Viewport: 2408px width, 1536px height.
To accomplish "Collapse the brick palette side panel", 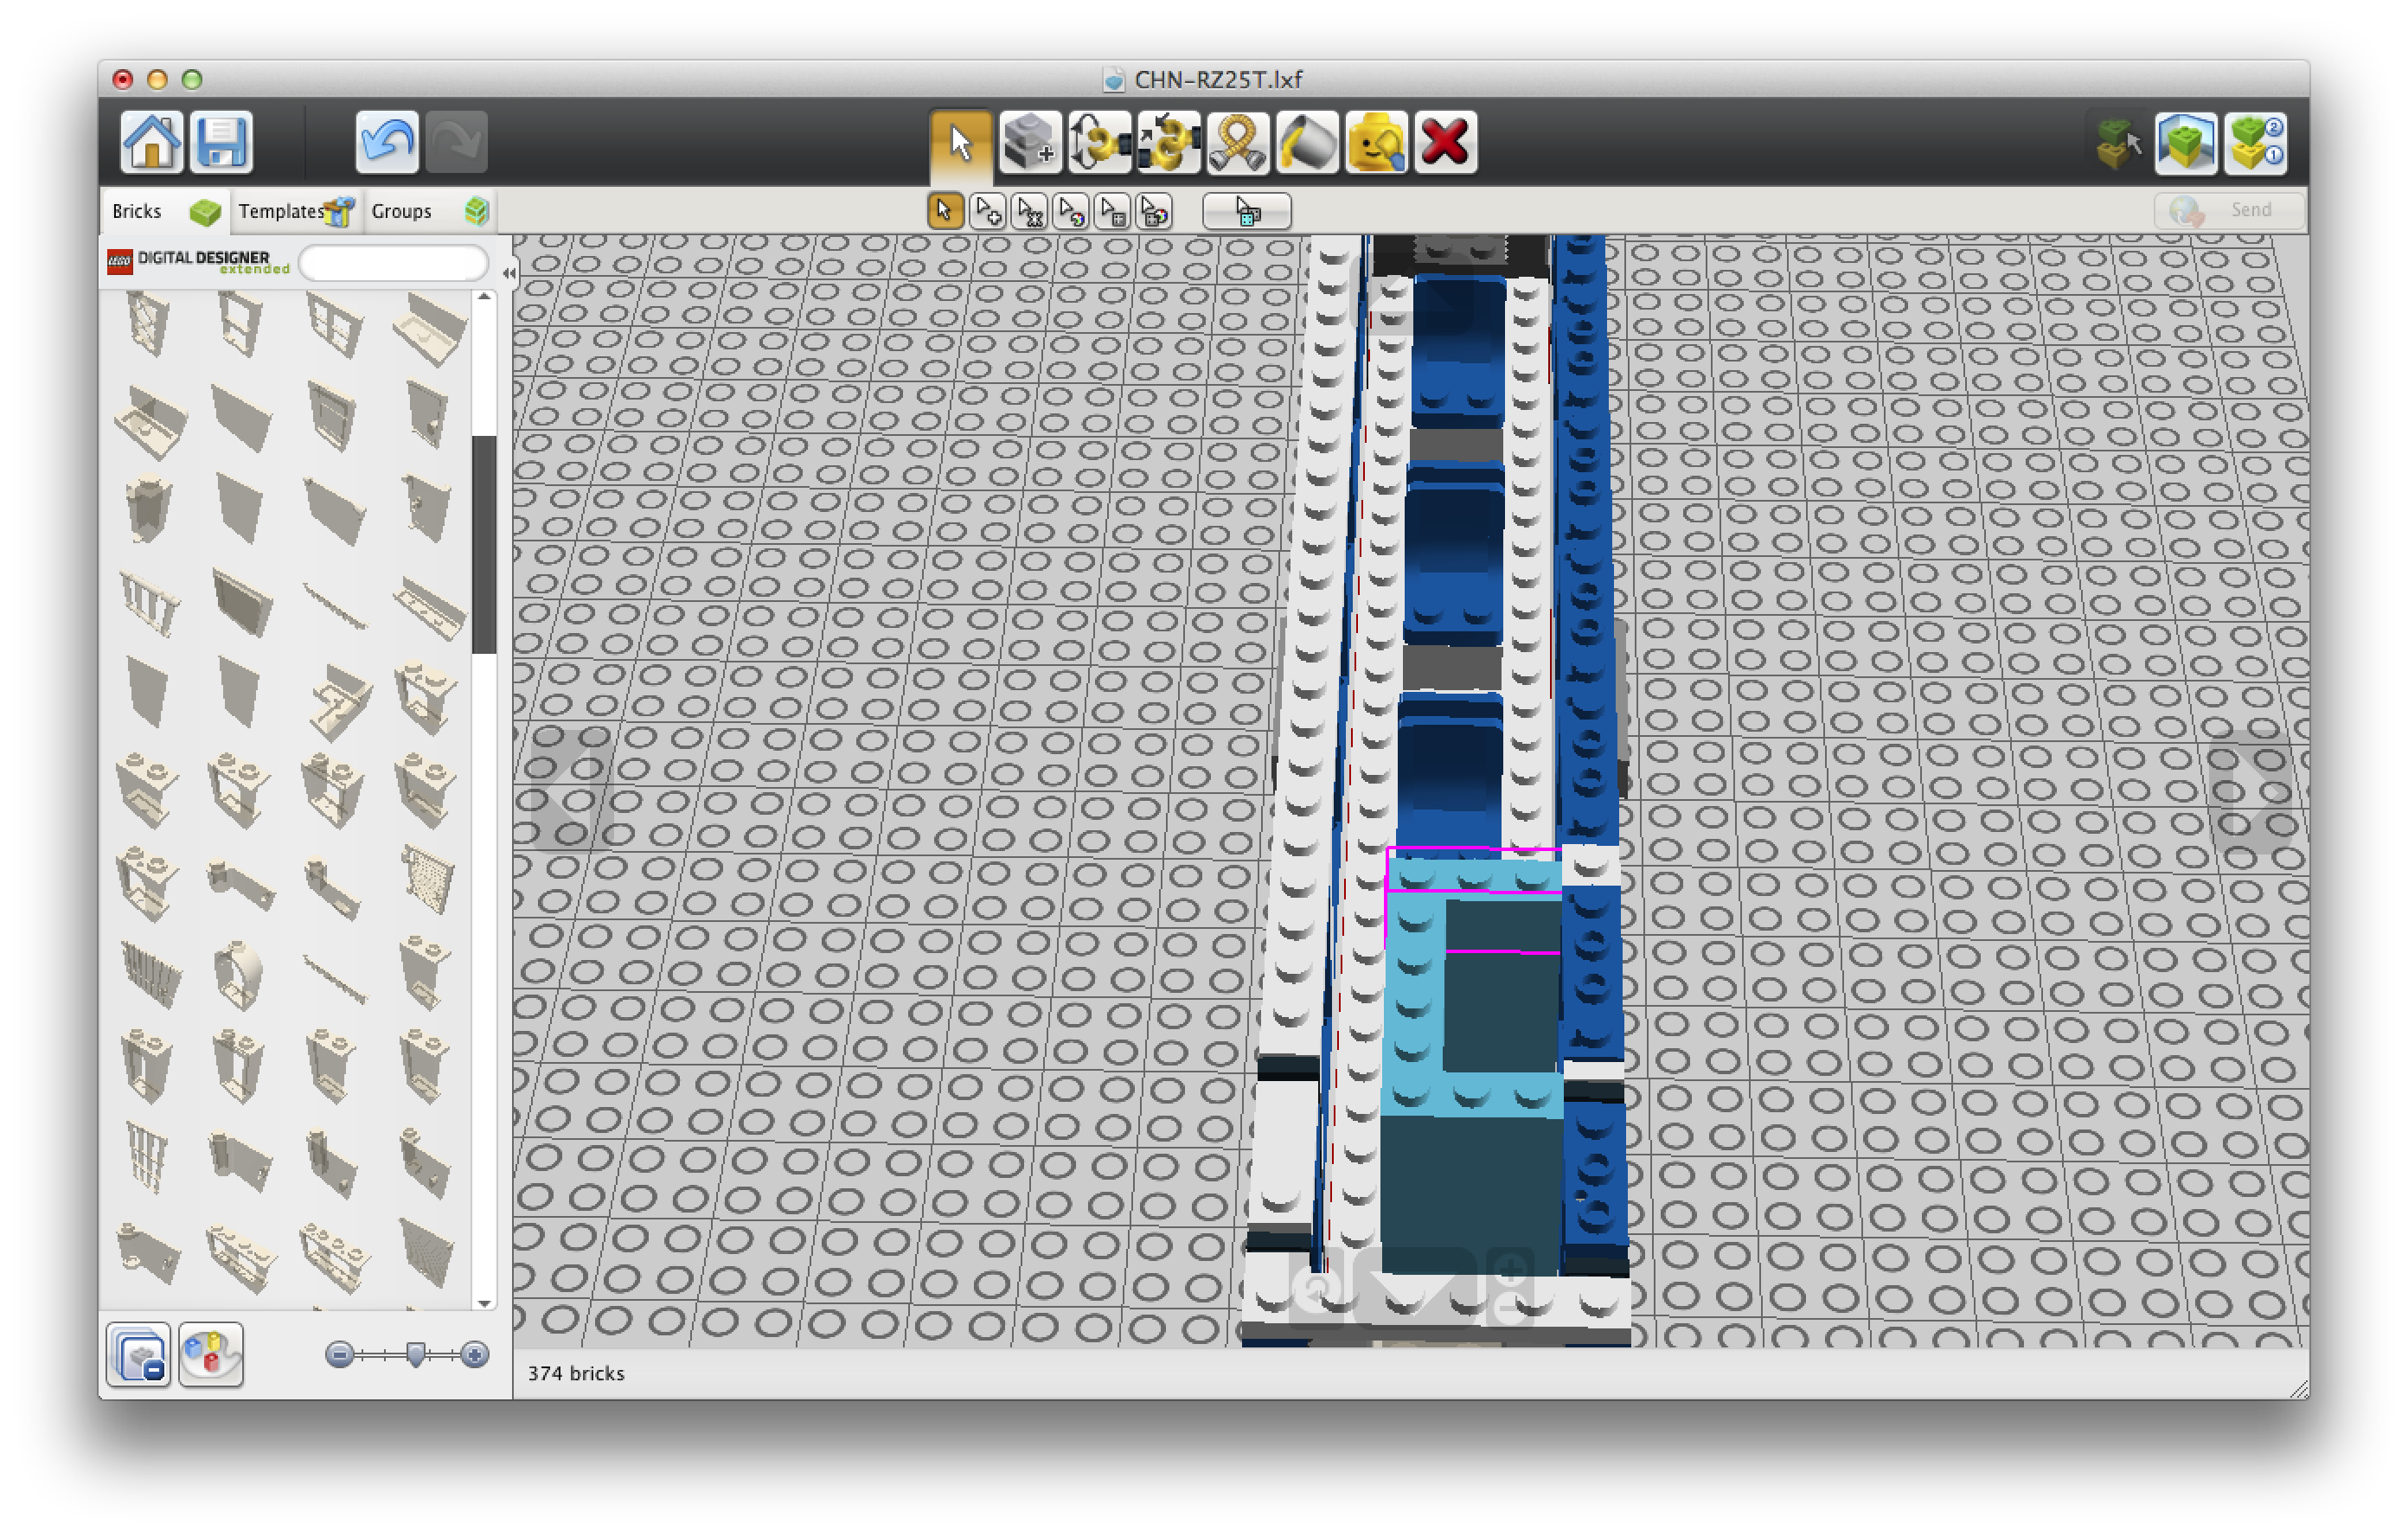I will tap(509, 273).
